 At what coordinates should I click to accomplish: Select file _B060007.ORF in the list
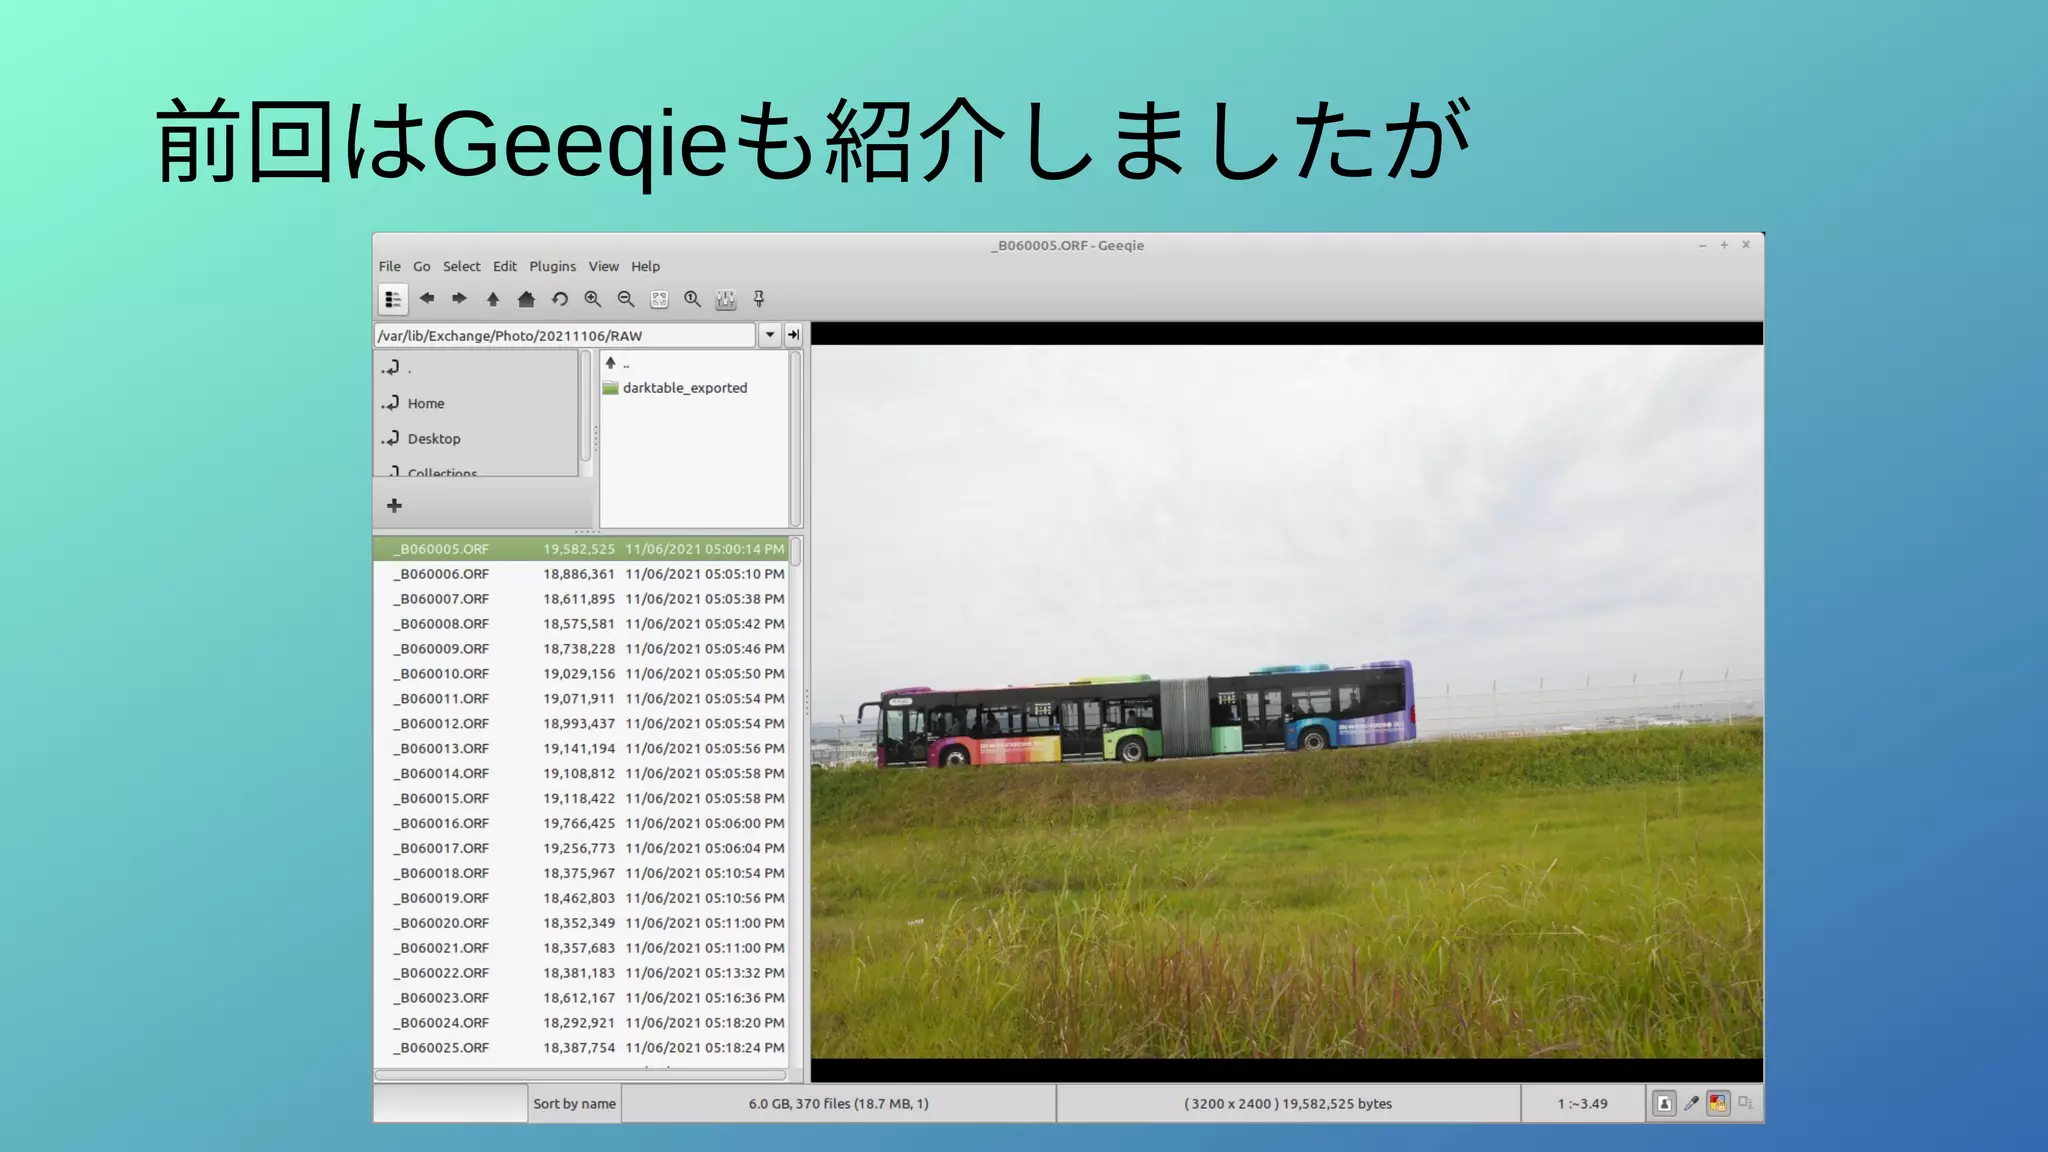(581, 599)
